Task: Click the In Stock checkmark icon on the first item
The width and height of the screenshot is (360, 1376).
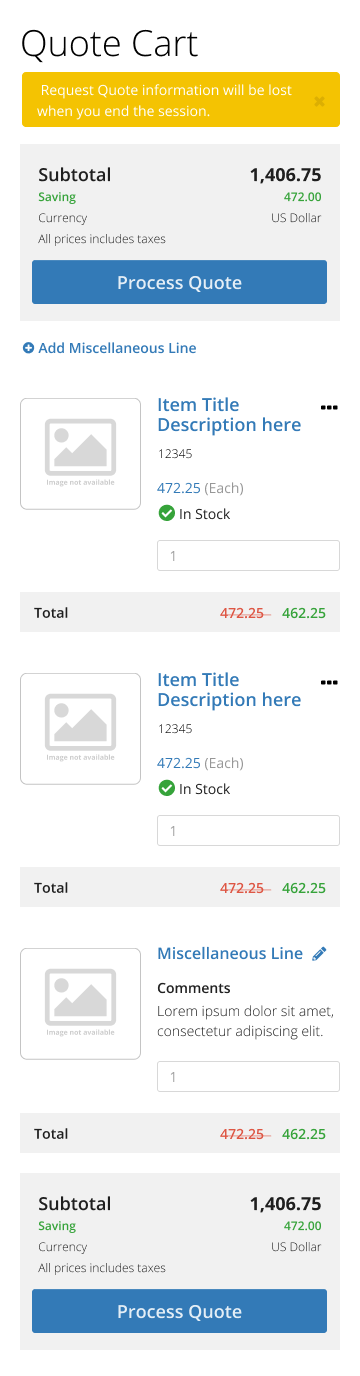Action: click(x=166, y=514)
